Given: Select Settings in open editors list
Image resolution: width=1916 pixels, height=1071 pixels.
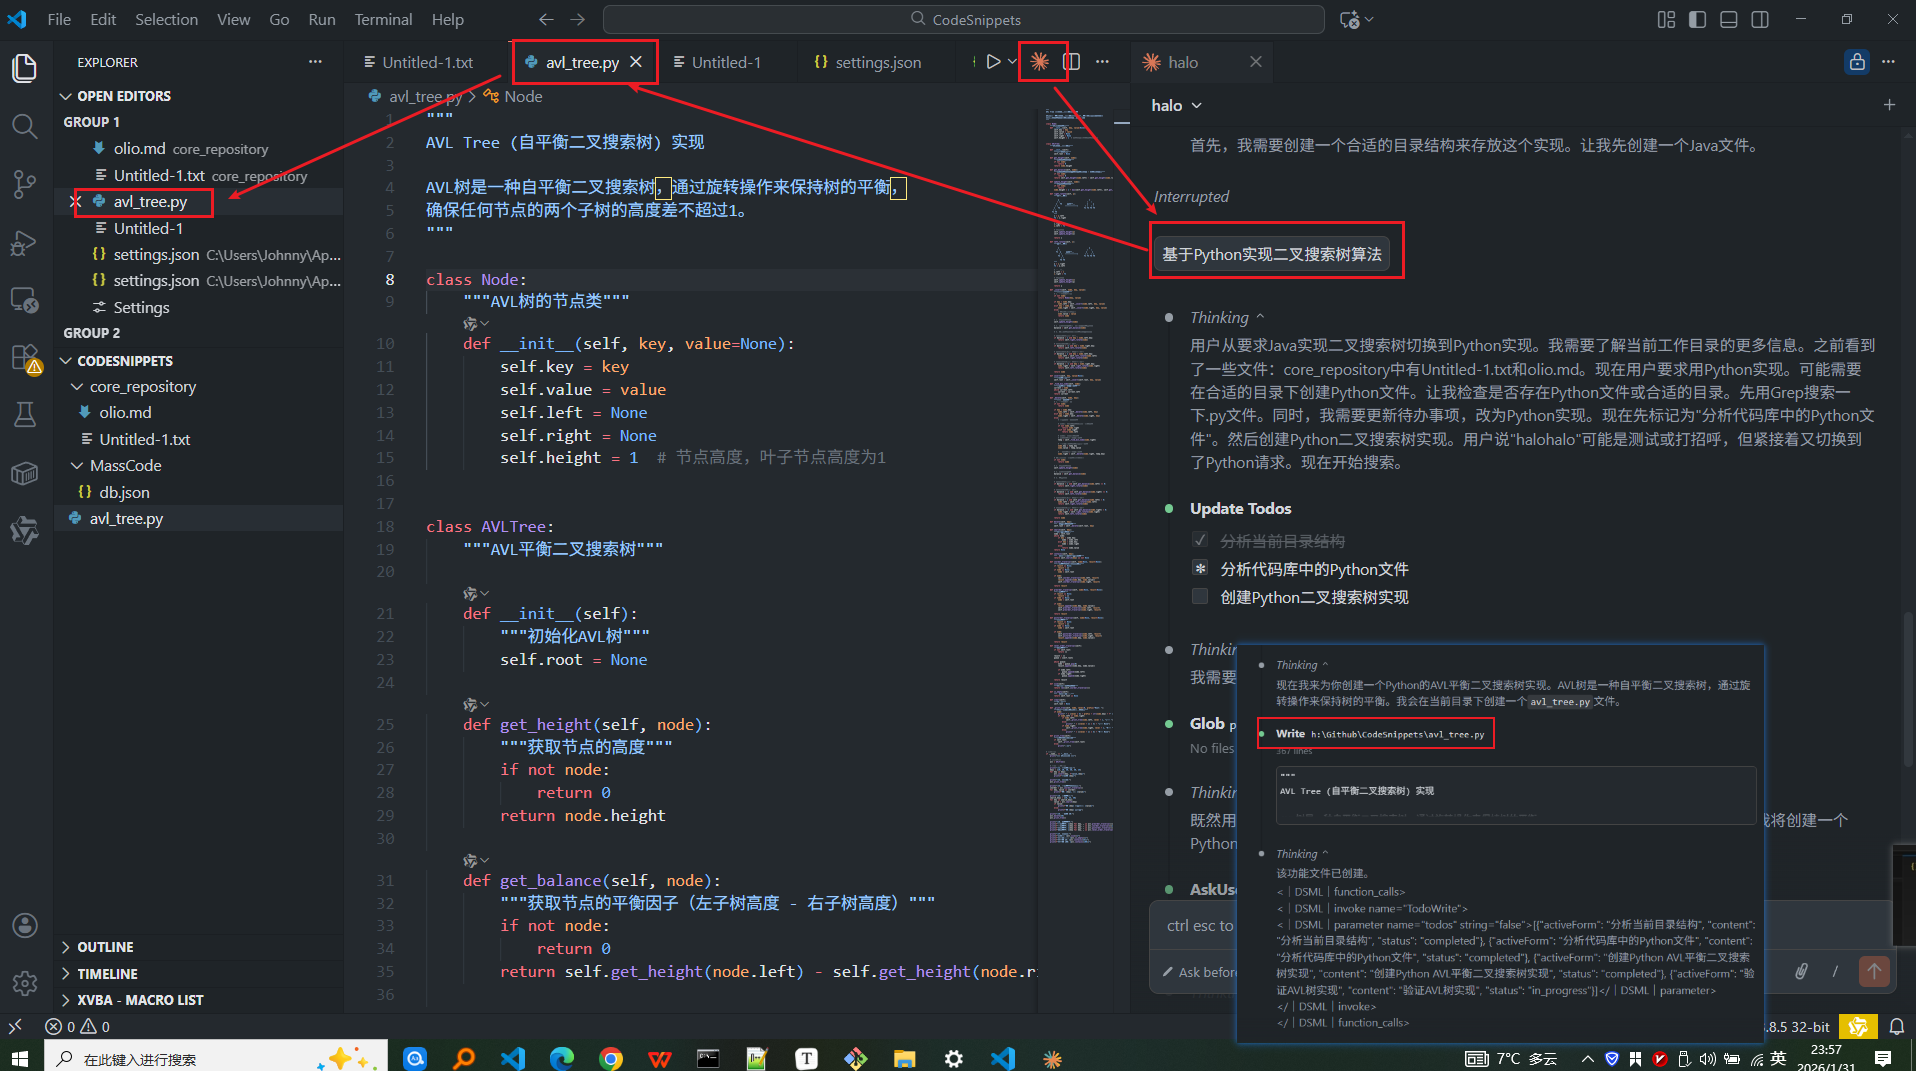Looking at the screenshot, I should (x=198, y=308).
